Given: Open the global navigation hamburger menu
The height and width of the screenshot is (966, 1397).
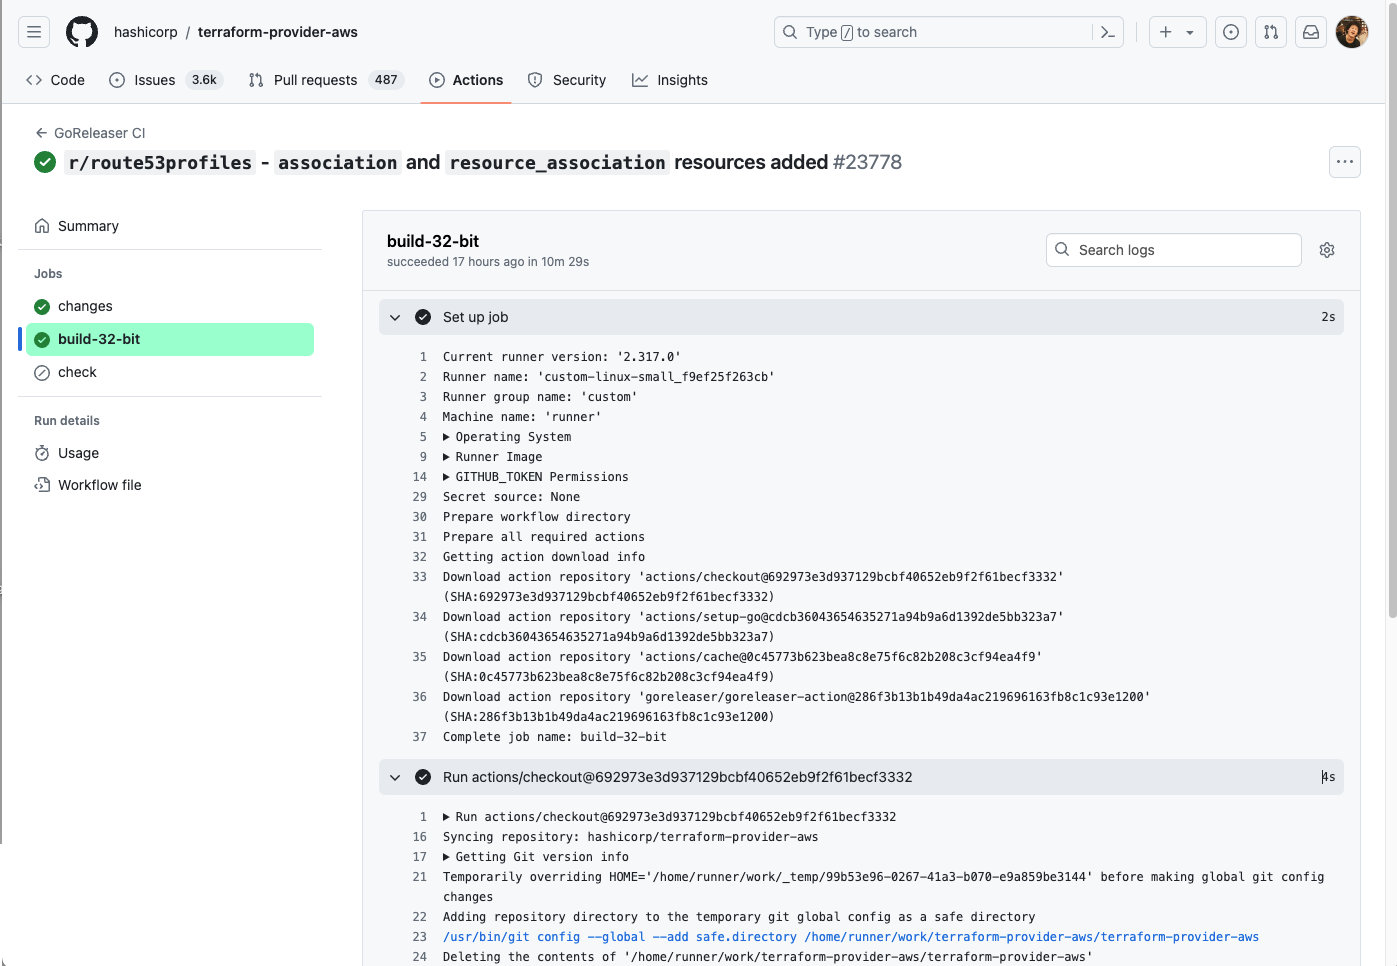Looking at the screenshot, I should tap(33, 31).
